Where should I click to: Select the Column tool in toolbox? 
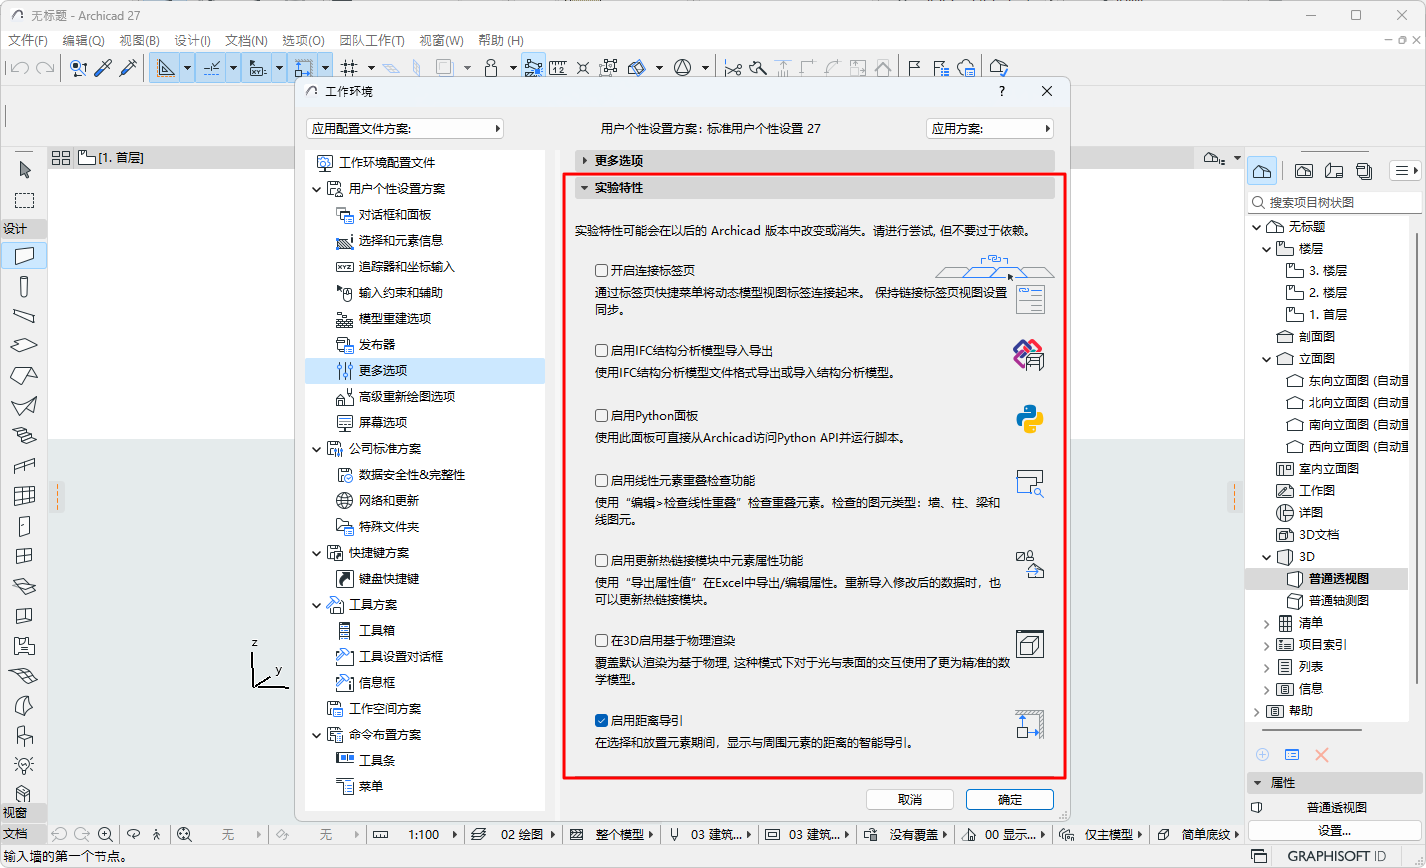click(25, 287)
